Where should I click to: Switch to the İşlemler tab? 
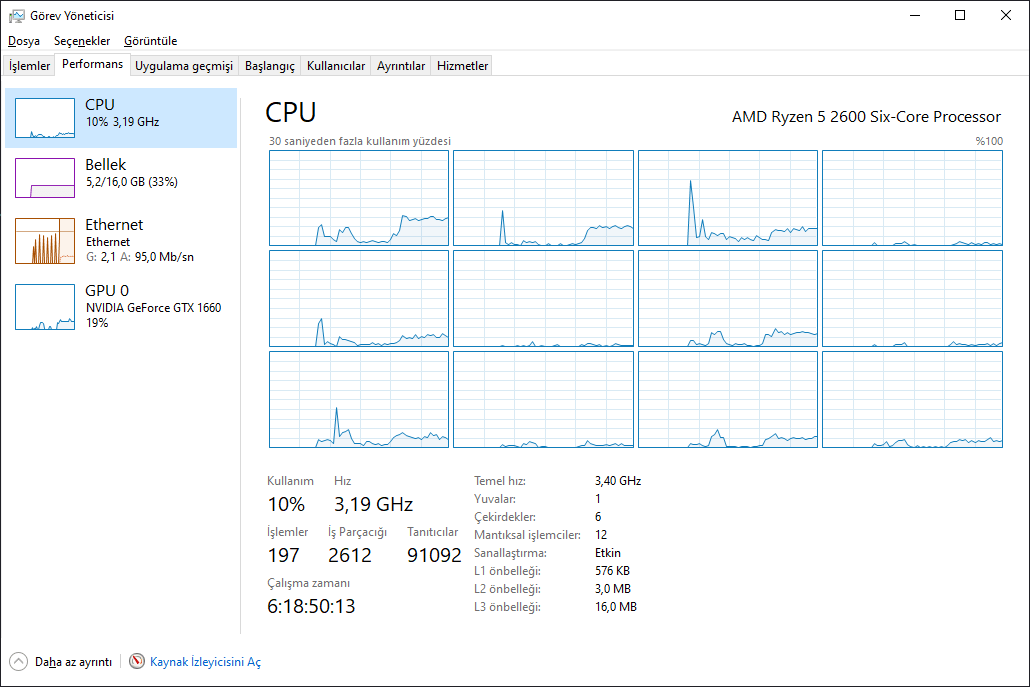tap(29, 66)
